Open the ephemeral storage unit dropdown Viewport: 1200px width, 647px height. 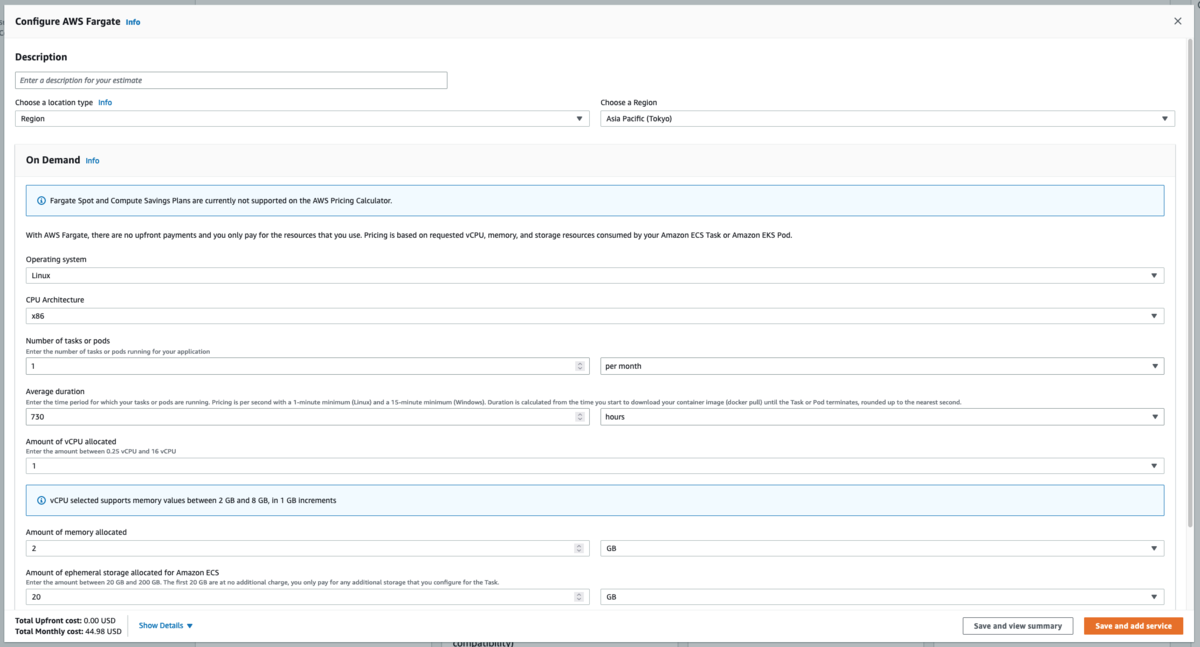tap(883, 597)
